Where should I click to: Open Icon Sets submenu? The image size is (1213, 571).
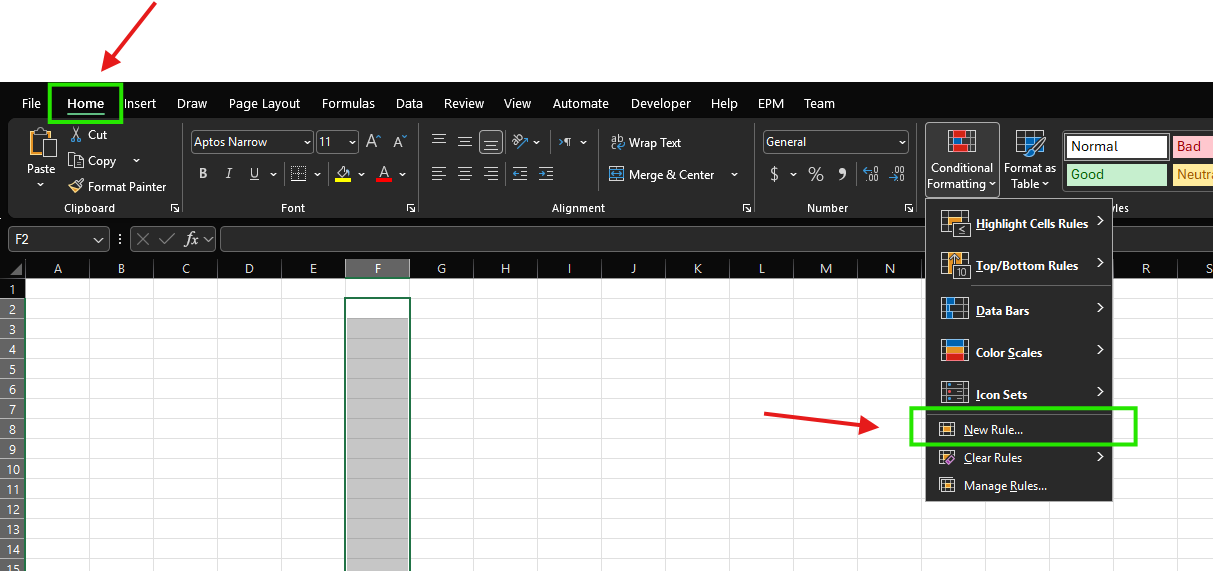click(x=1019, y=394)
